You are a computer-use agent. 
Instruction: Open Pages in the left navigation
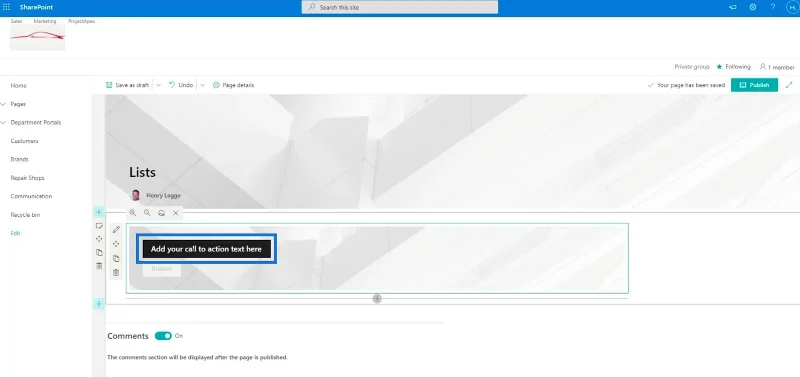[18, 104]
